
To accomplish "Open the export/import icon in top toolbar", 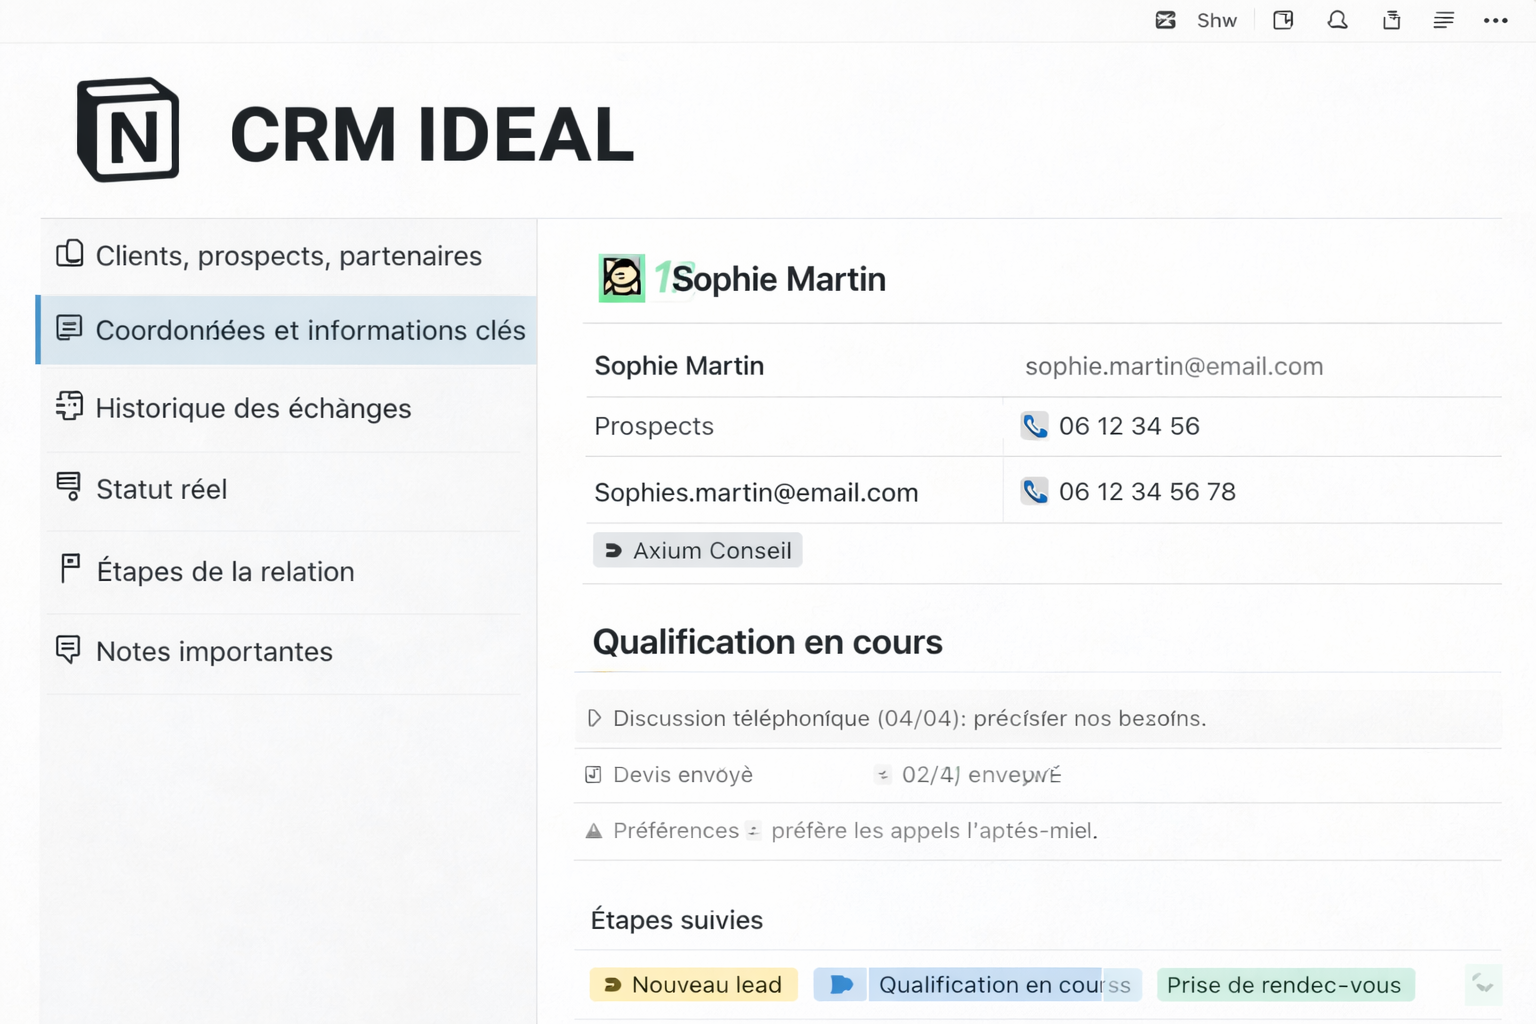I will [x=1391, y=19].
